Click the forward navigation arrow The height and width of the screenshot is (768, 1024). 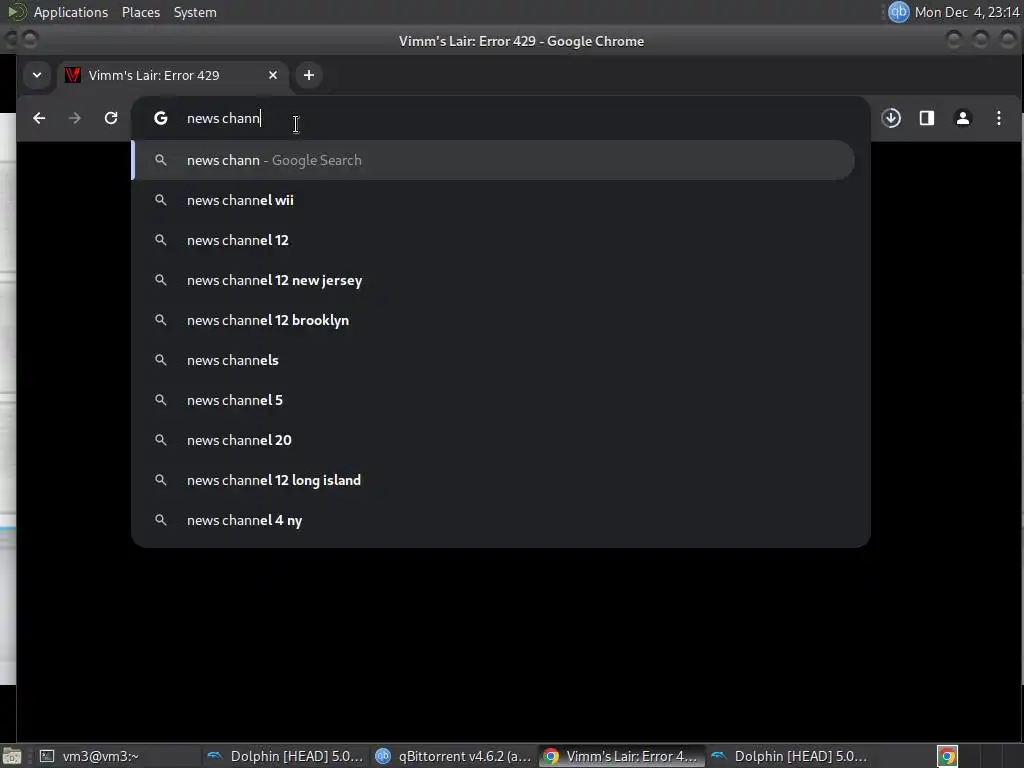tap(75, 118)
